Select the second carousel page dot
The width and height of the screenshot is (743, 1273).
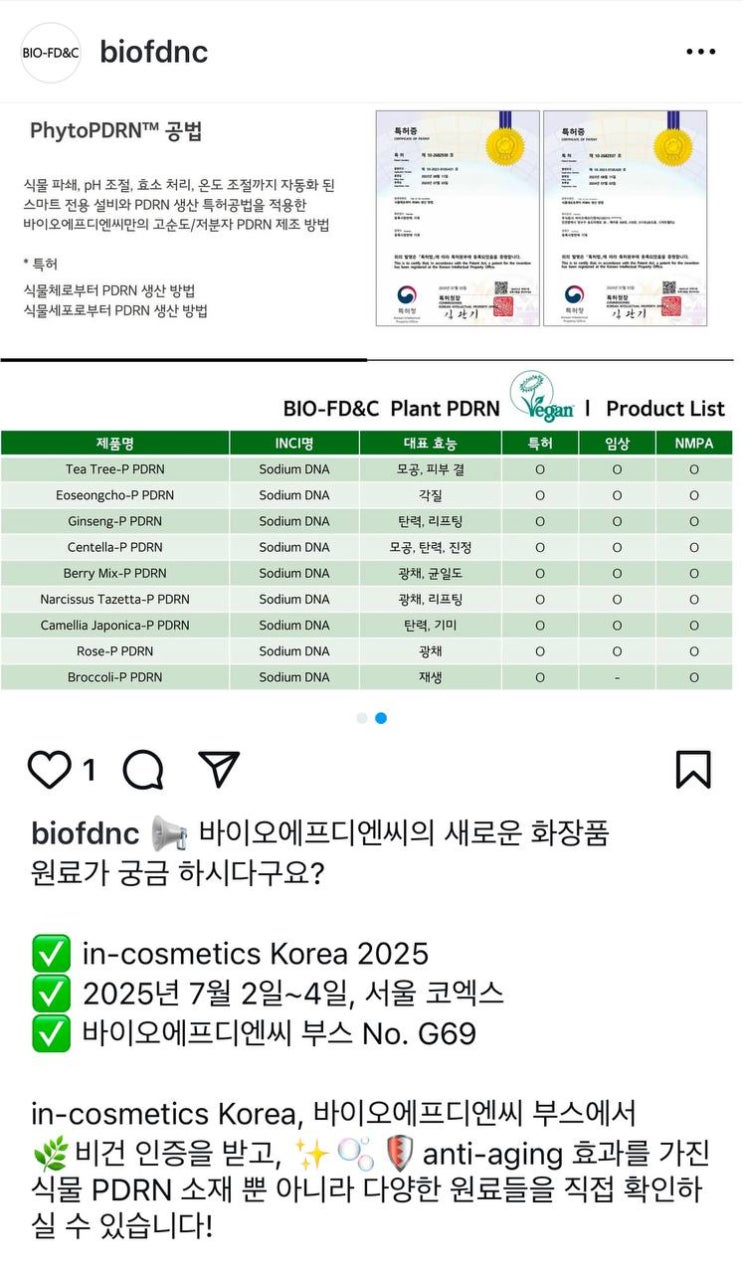381,718
